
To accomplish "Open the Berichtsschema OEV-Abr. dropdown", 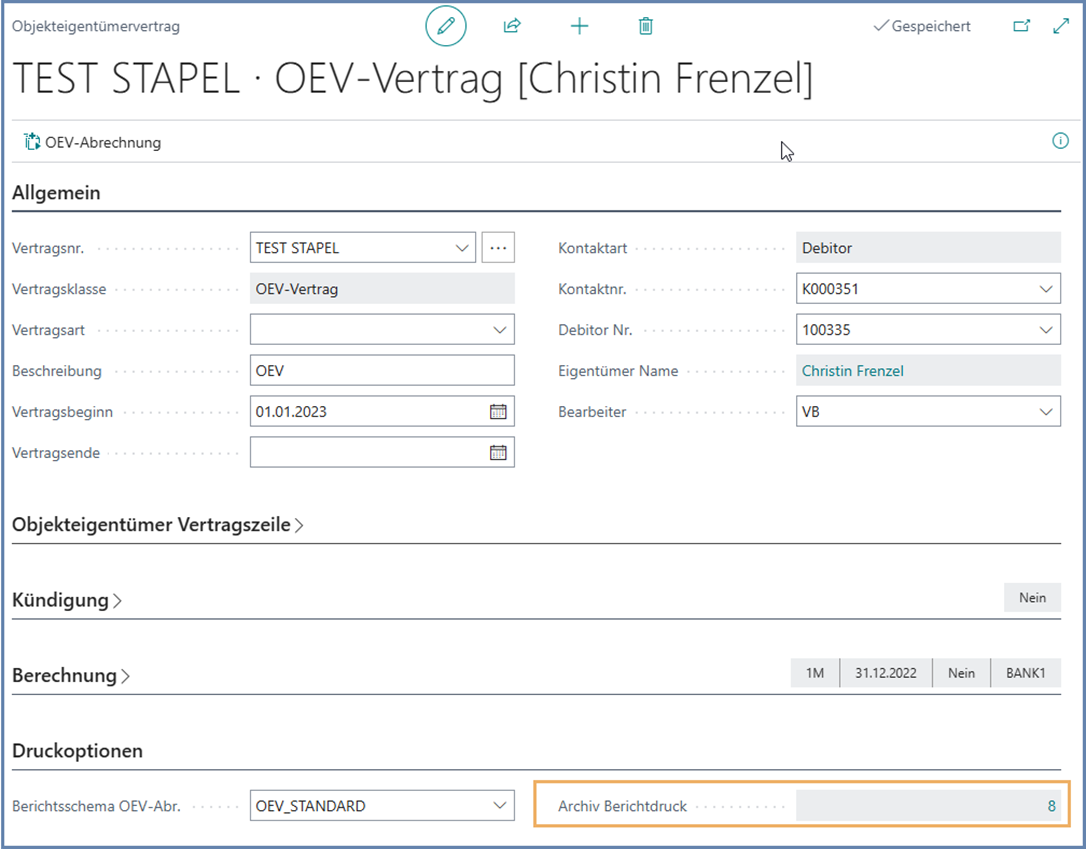I will (499, 806).
